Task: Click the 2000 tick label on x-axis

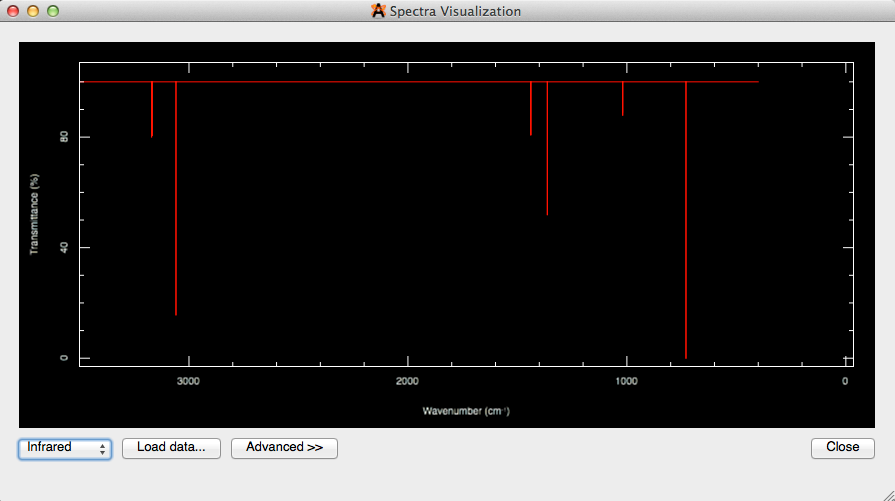Action: pos(407,381)
